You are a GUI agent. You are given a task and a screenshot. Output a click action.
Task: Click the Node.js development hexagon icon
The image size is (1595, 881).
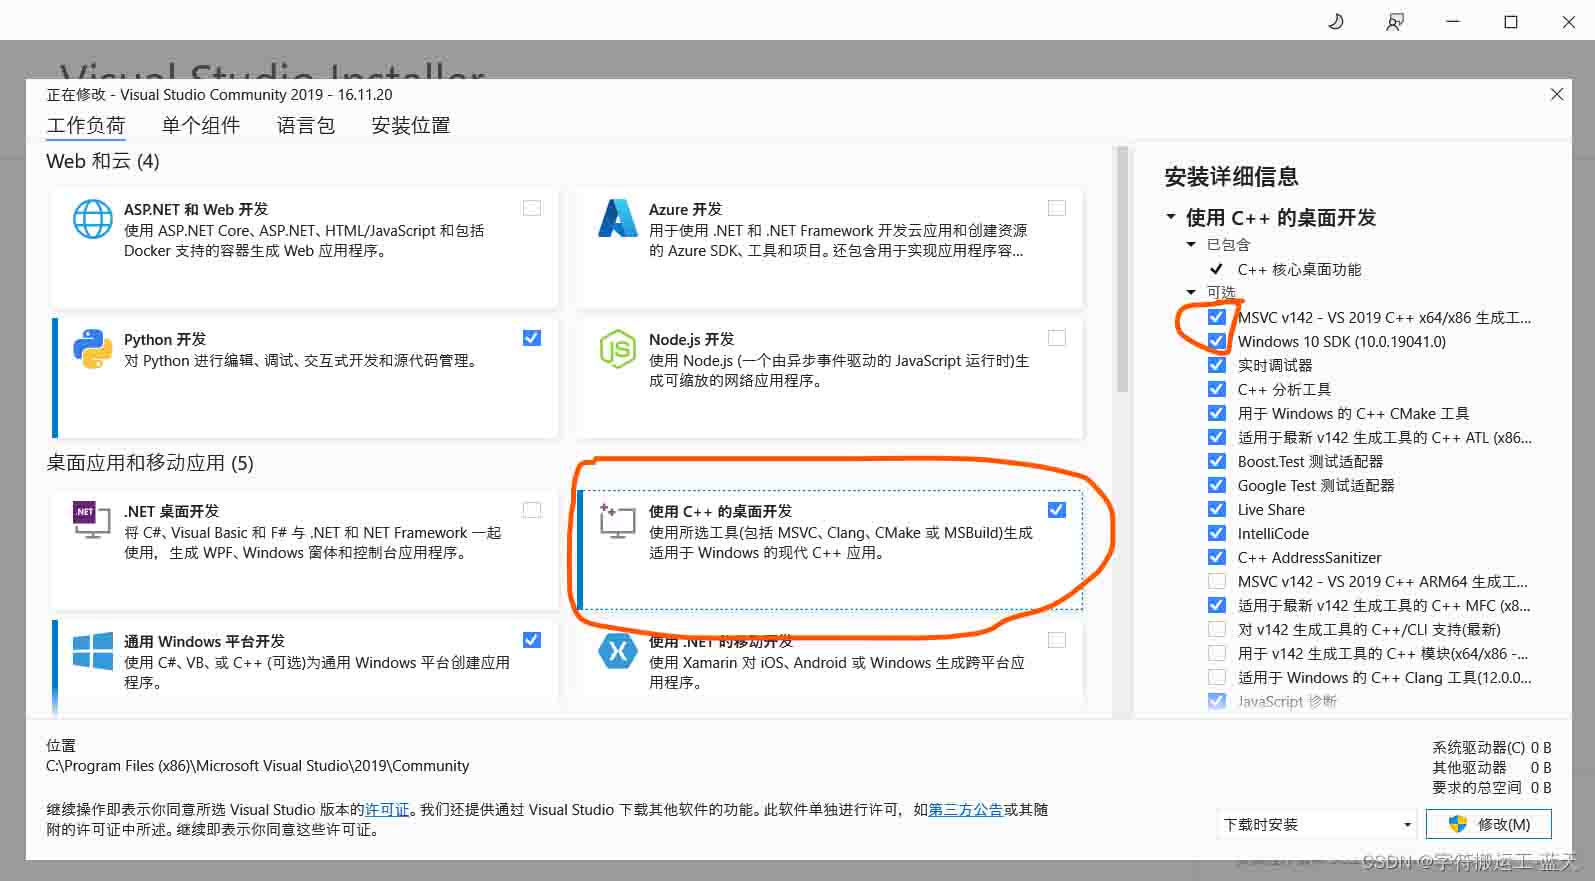(617, 349)
